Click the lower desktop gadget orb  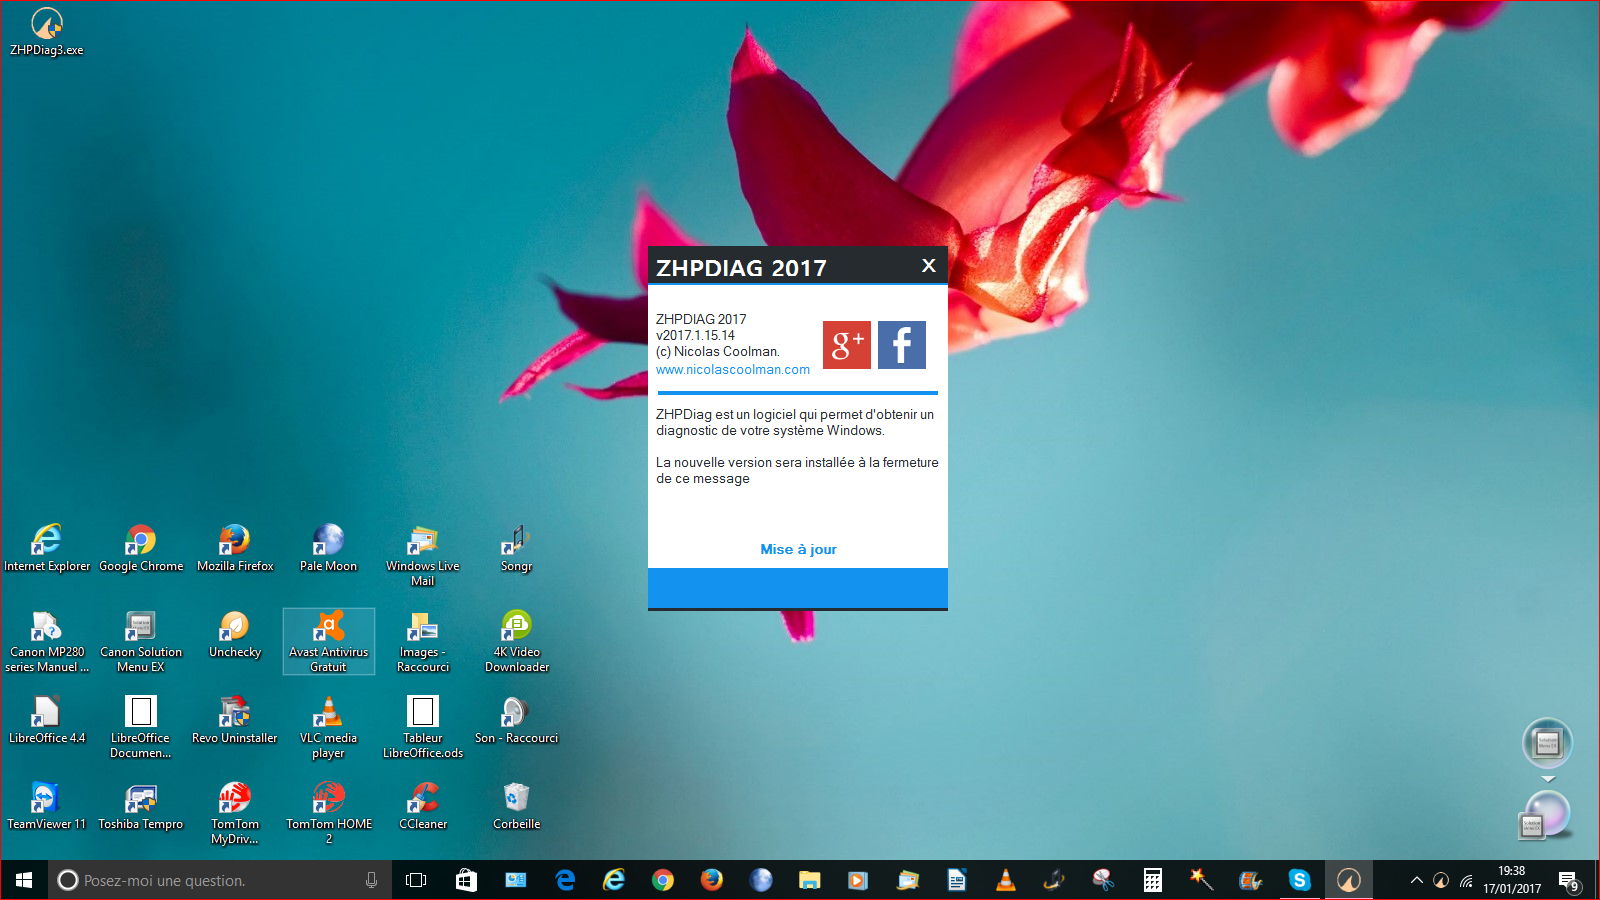coord(1546,815)
